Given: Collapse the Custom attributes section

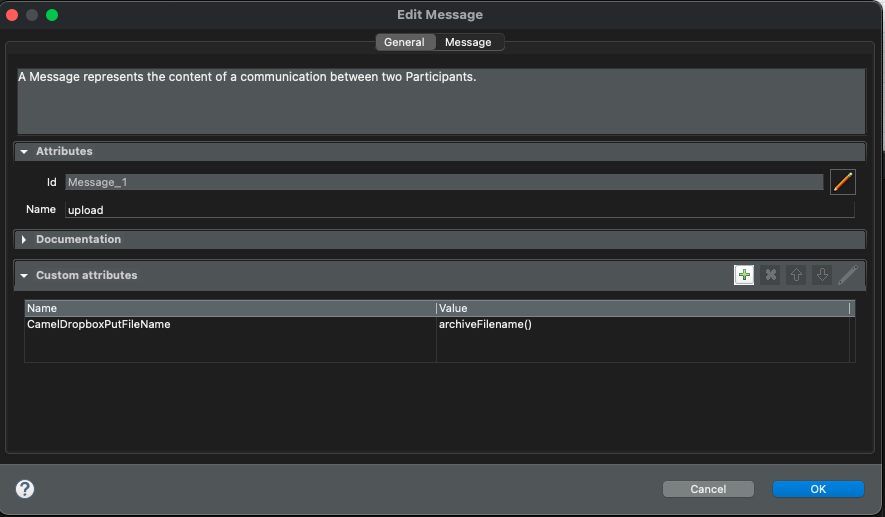Looking at the screenshot, I should 24,275.
